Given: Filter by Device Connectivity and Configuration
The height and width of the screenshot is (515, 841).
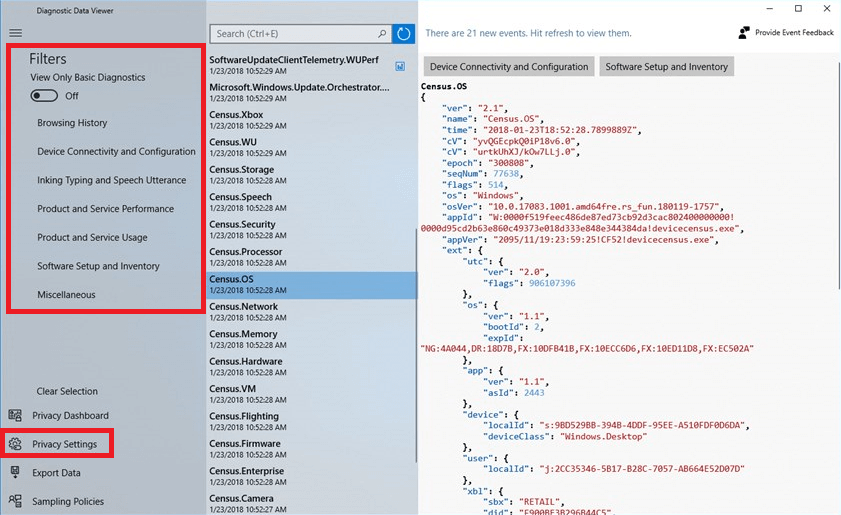Looking at the screenshot, I should coord(116,151).
